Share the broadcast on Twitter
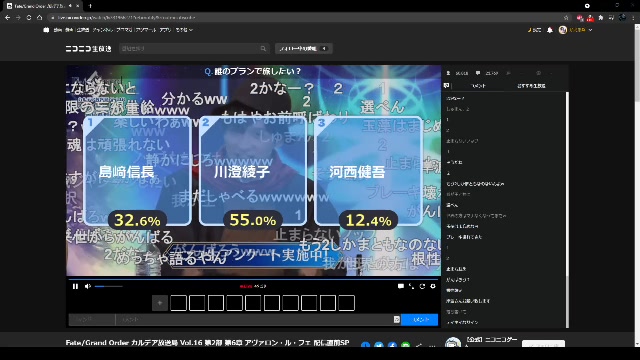 [379, 345]
